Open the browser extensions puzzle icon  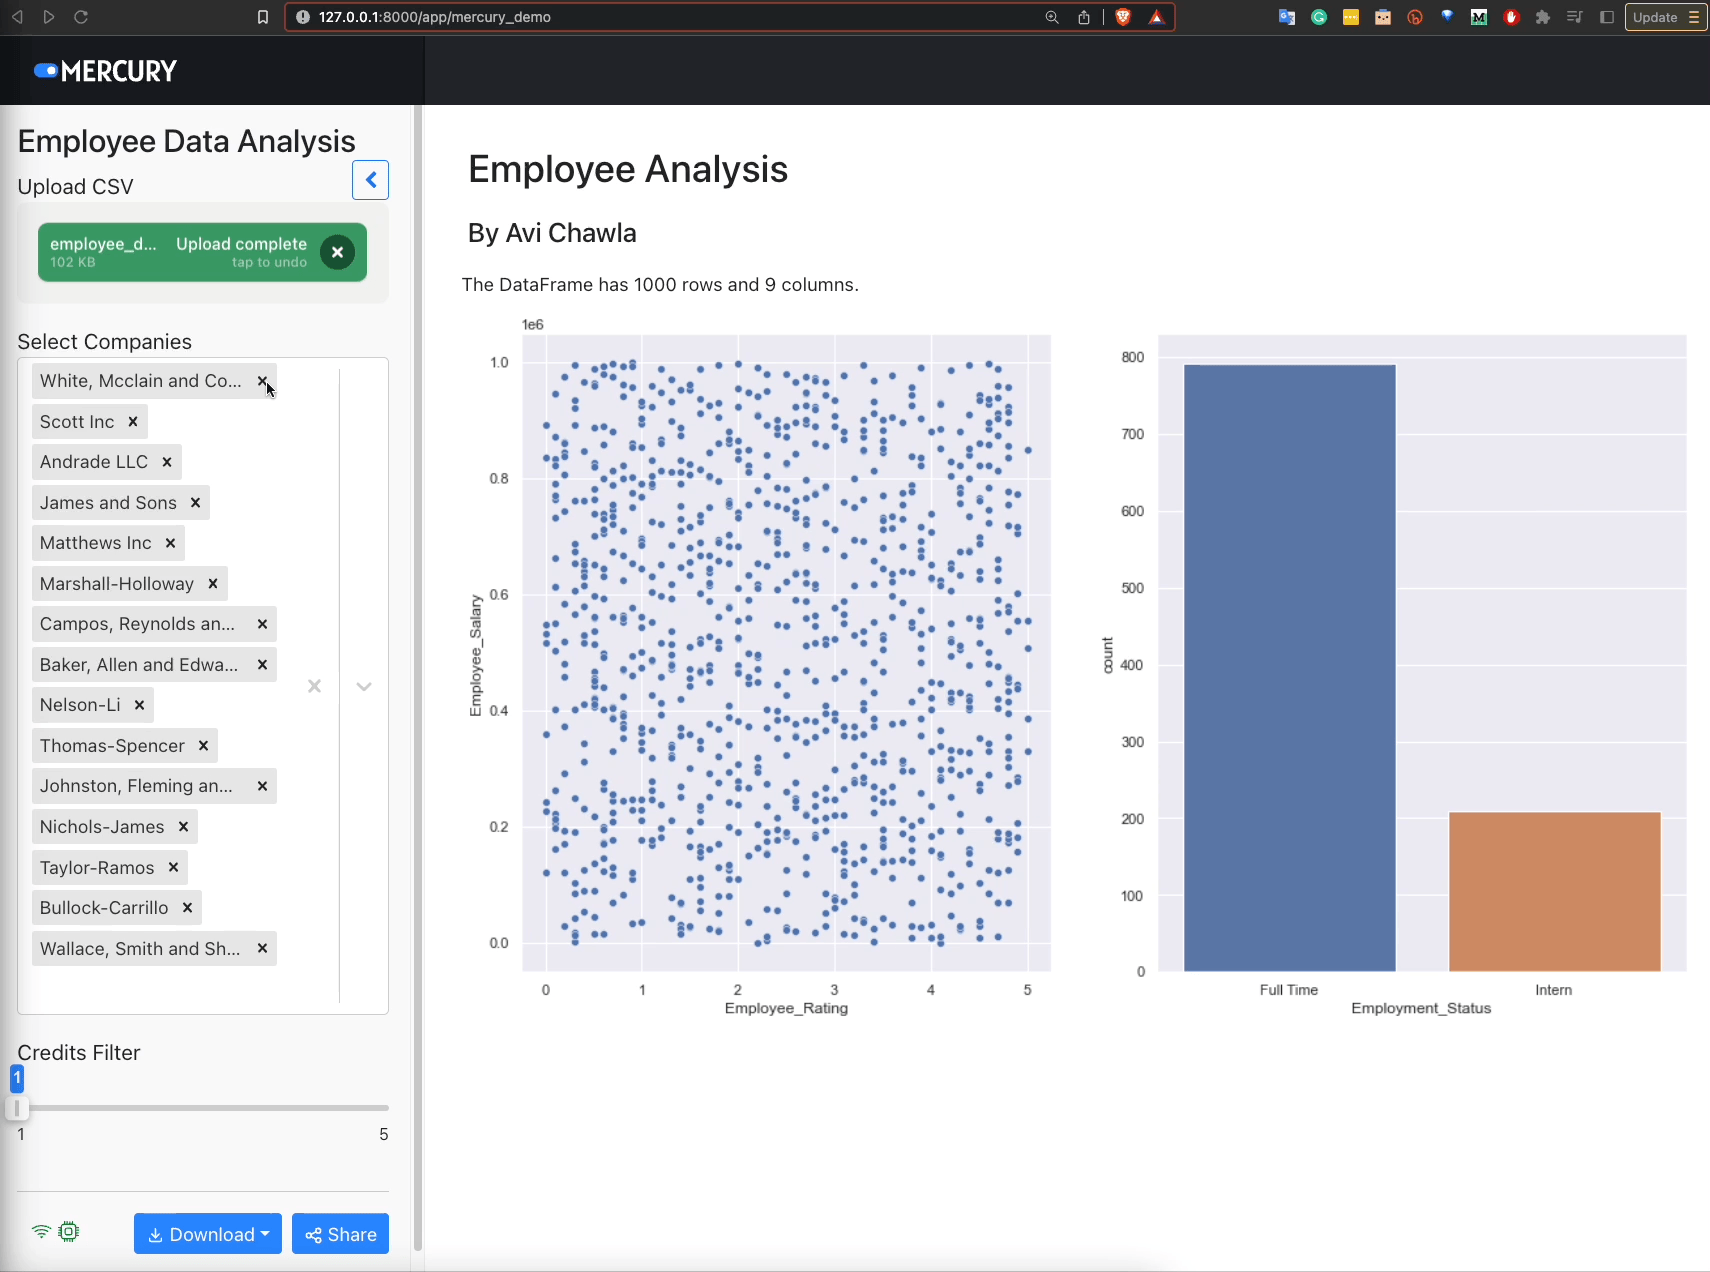pos(1543,17)
